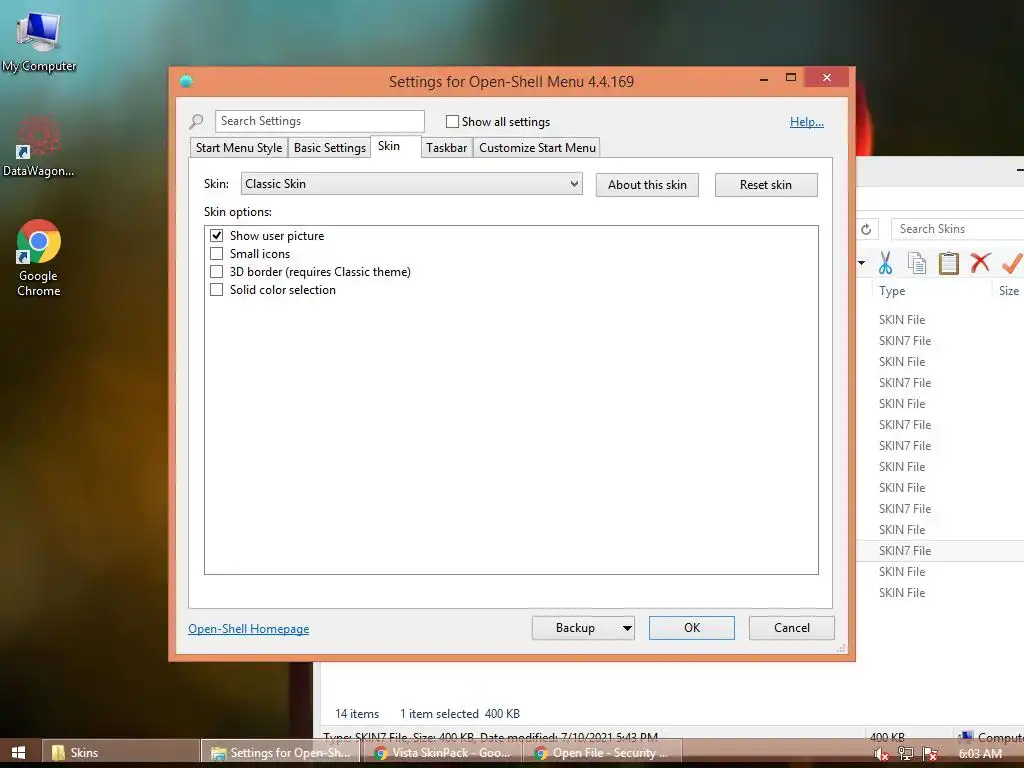The image size is (1024, 768).
Task: Click the Refresh icon next to Search Skins
Action: pyautogui.click(x=866, y=229)
